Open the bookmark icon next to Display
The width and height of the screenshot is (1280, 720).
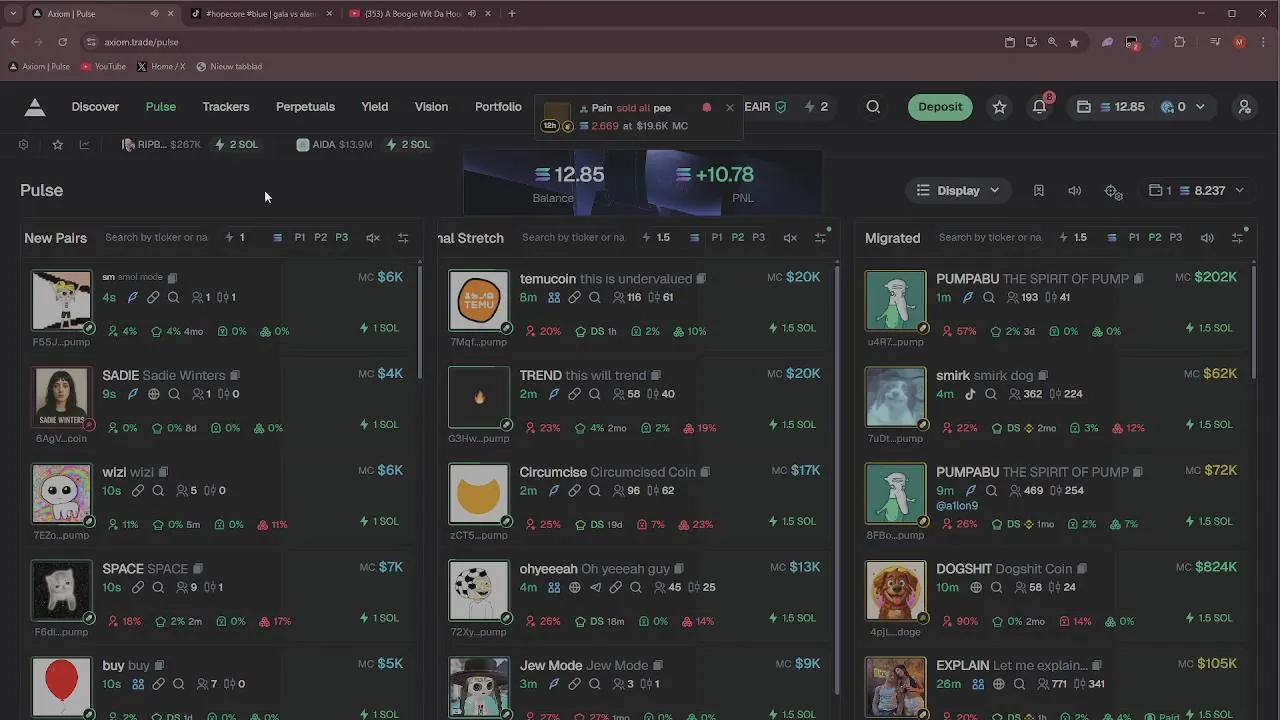pyautogui.click(x=1038, y=190)
